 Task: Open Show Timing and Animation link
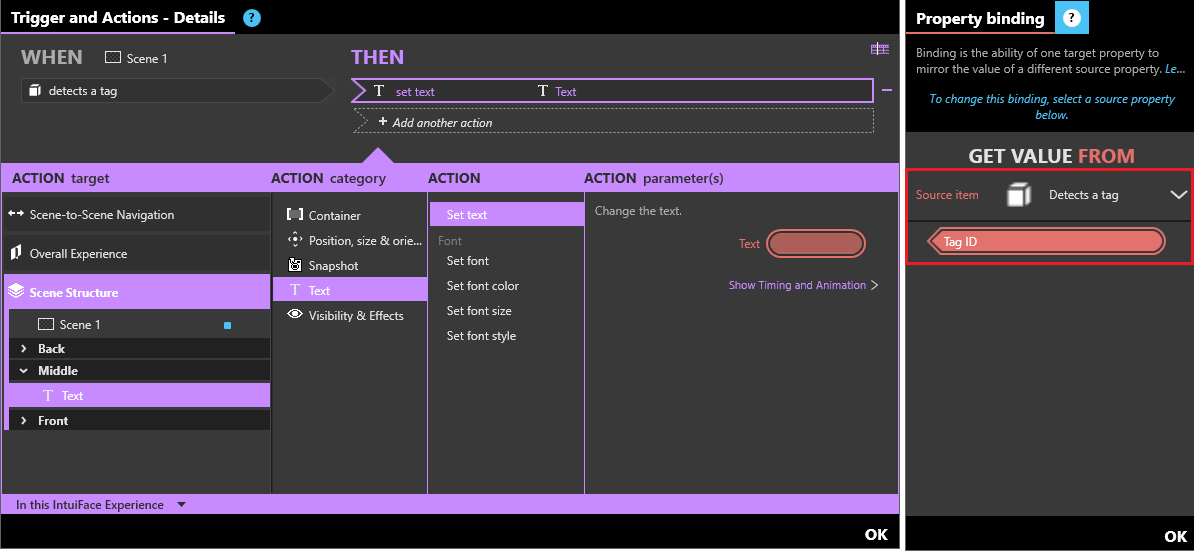[803, 286]
